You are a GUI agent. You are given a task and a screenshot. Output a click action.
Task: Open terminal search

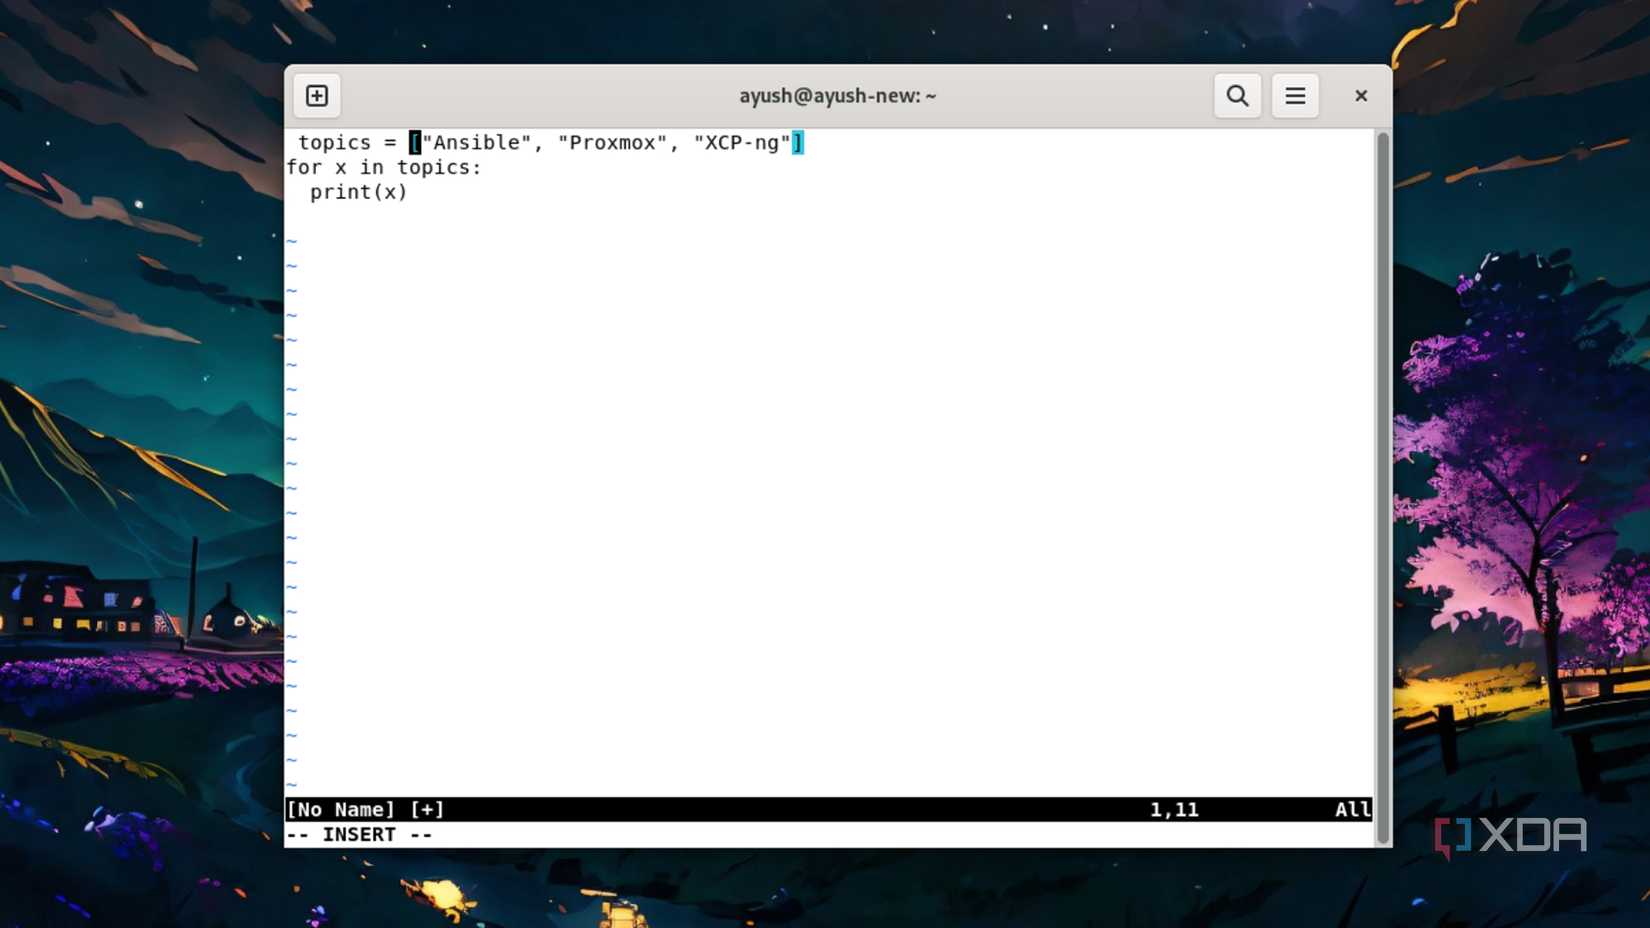[x=1237, y=96]
